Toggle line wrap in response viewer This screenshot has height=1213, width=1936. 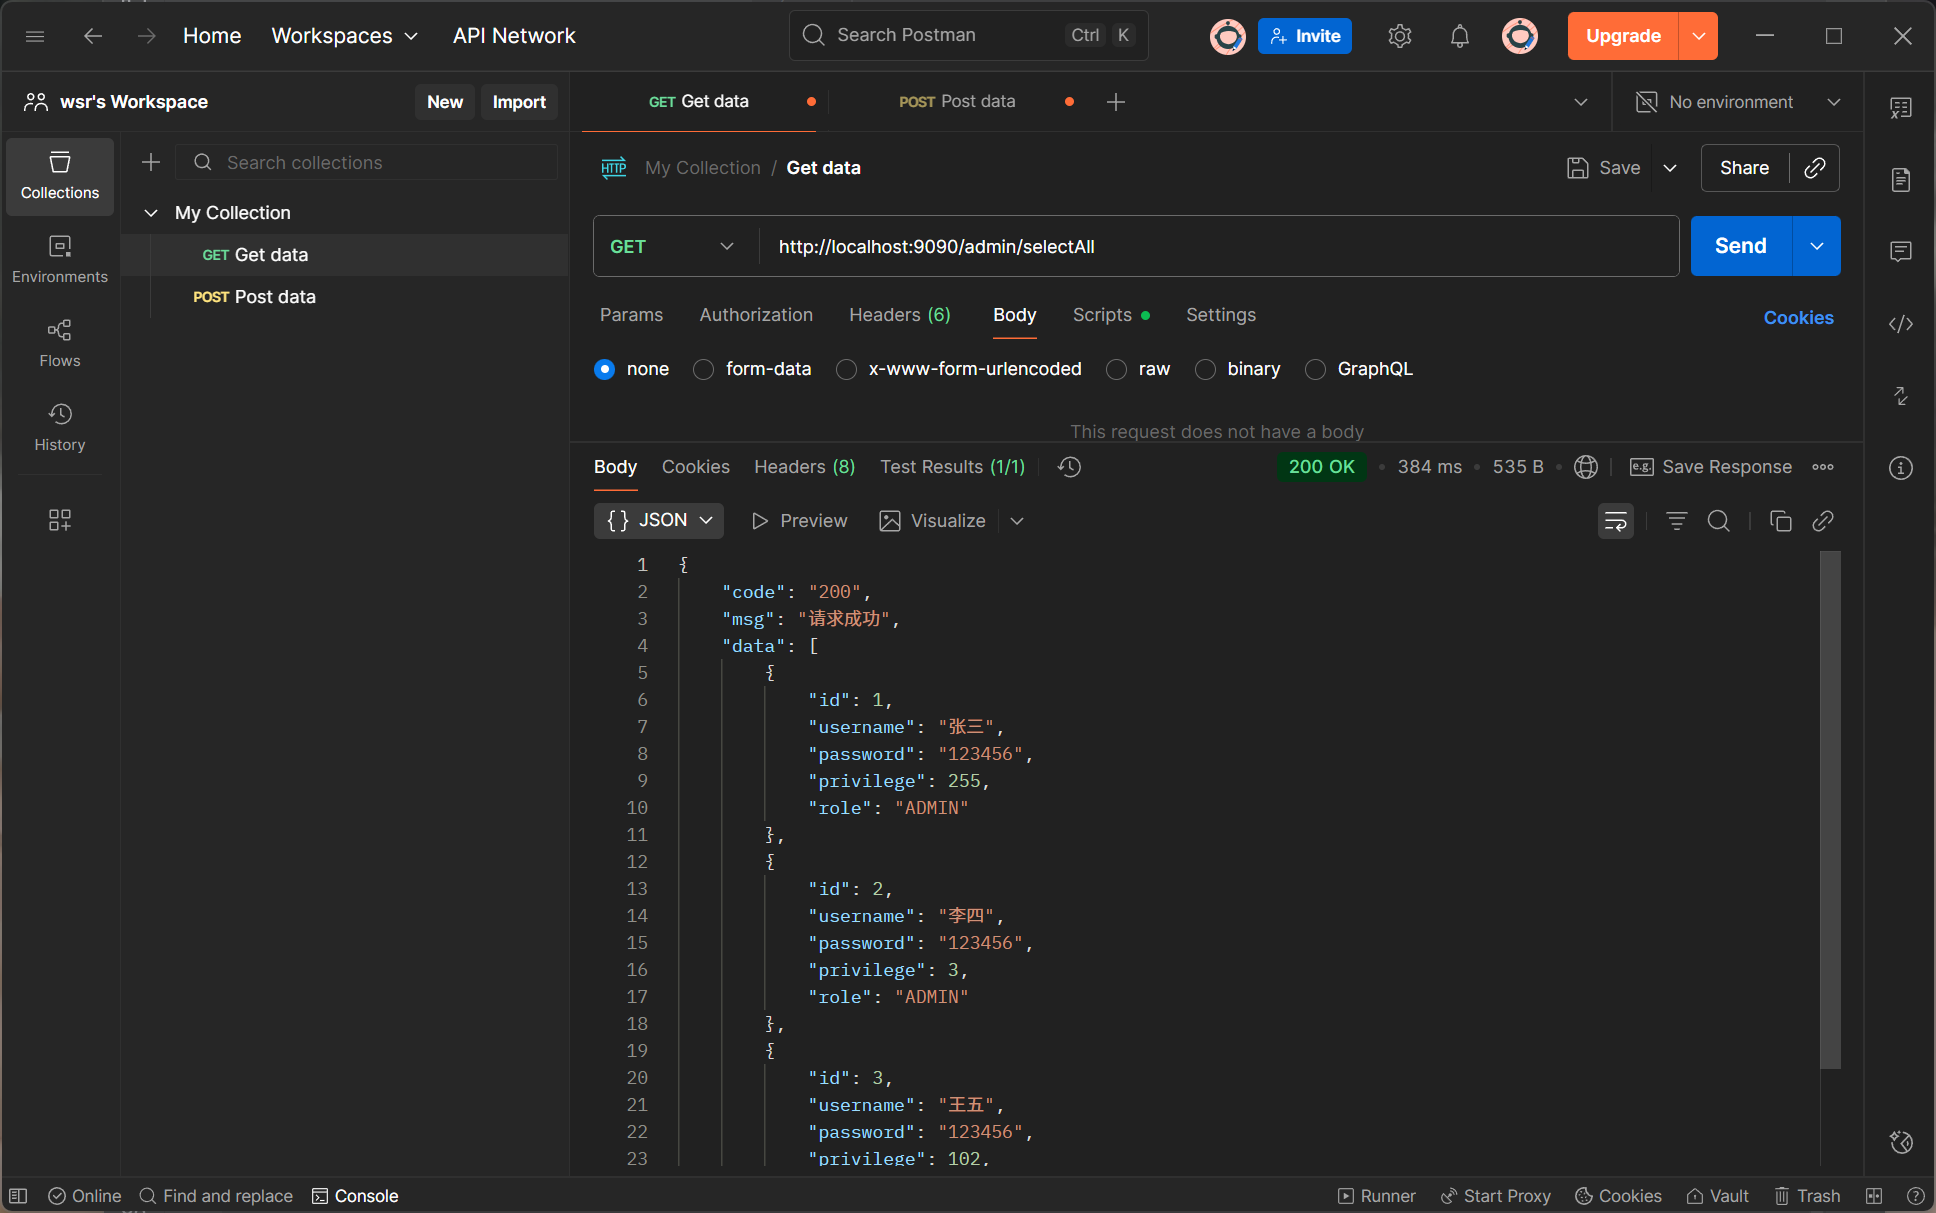[x=1616, y=521]
